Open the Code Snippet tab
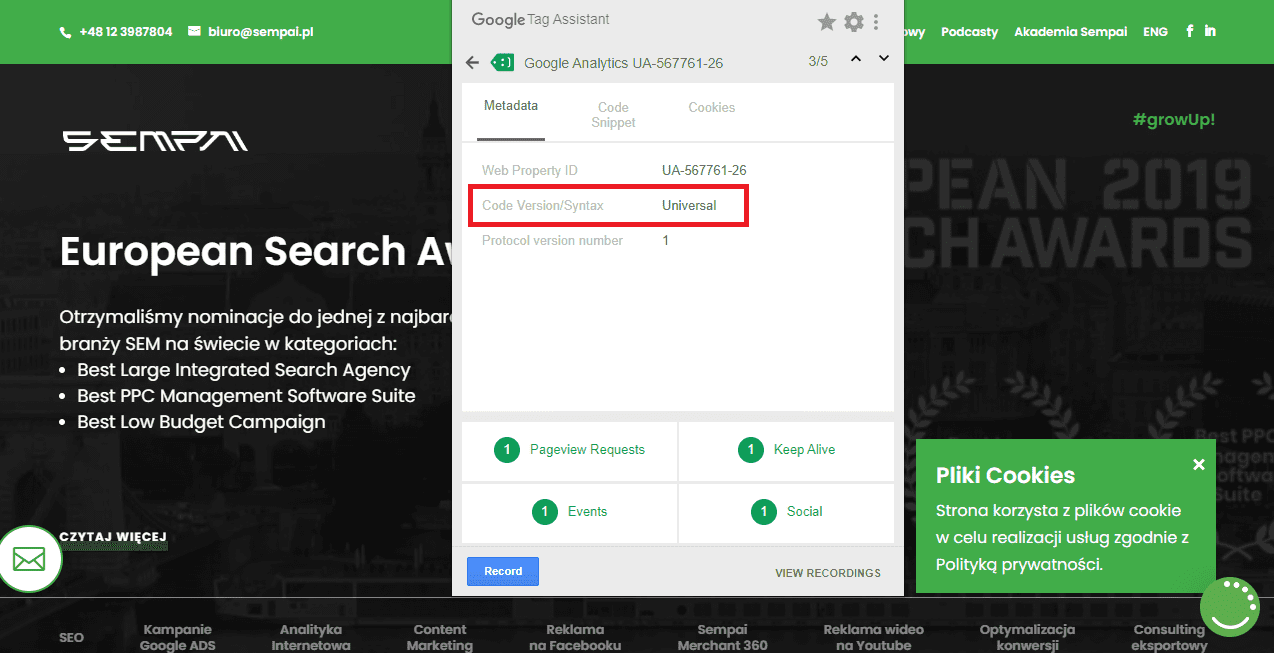This screenshot has width=1274, height=653. click(x=613, y=114)
